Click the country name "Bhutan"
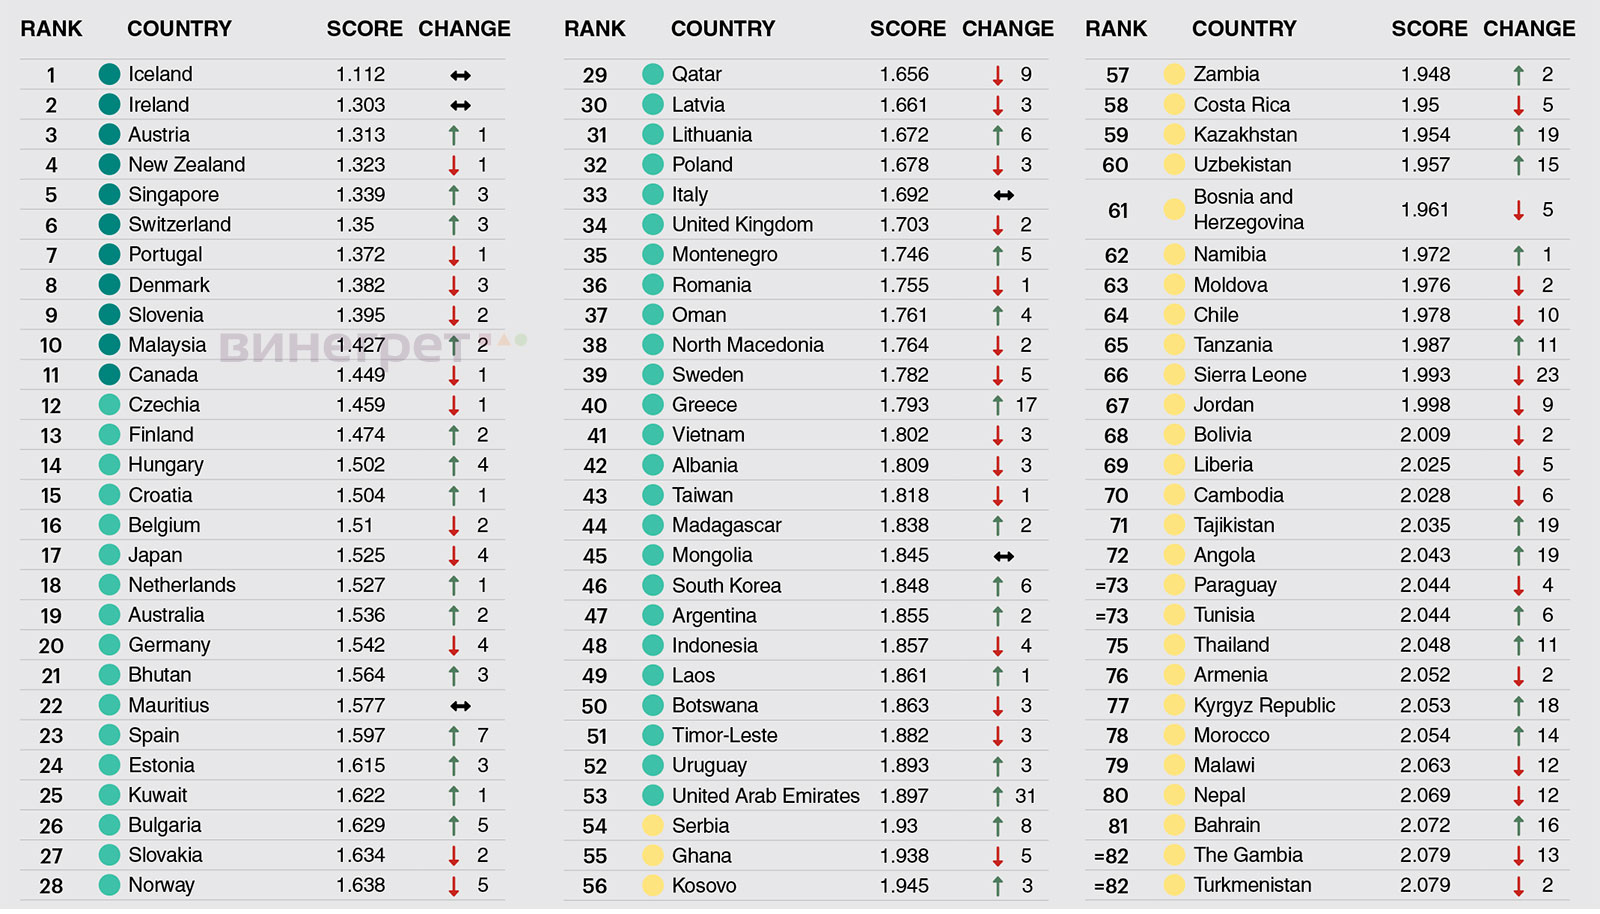Viewport: 1600px width, 914px height. pyautogui.click(x=160, y=675)
